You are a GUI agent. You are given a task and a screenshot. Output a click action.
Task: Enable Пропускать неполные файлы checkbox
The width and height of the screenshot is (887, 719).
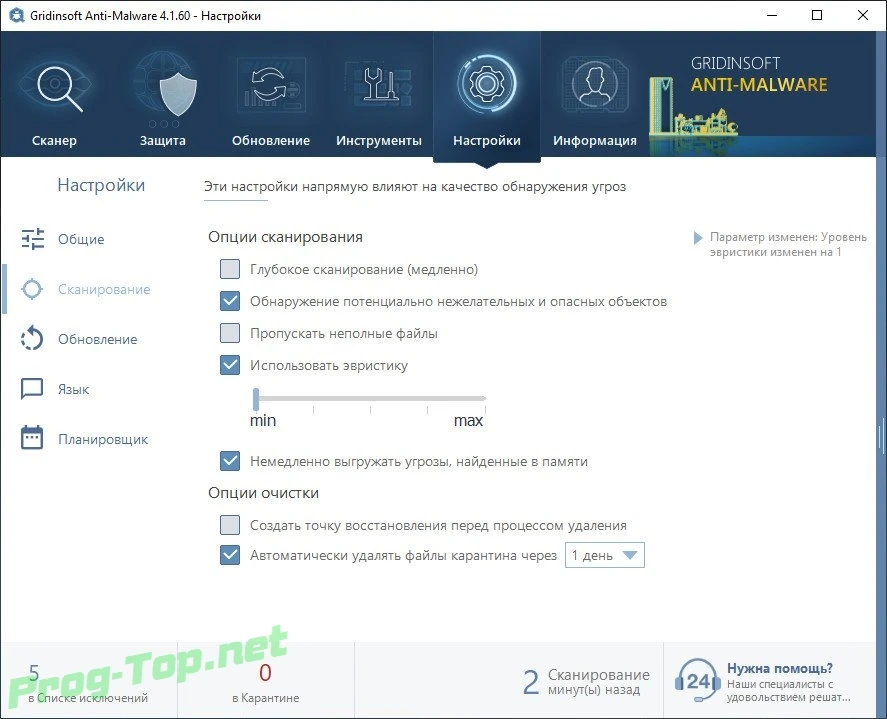point(230,333)
